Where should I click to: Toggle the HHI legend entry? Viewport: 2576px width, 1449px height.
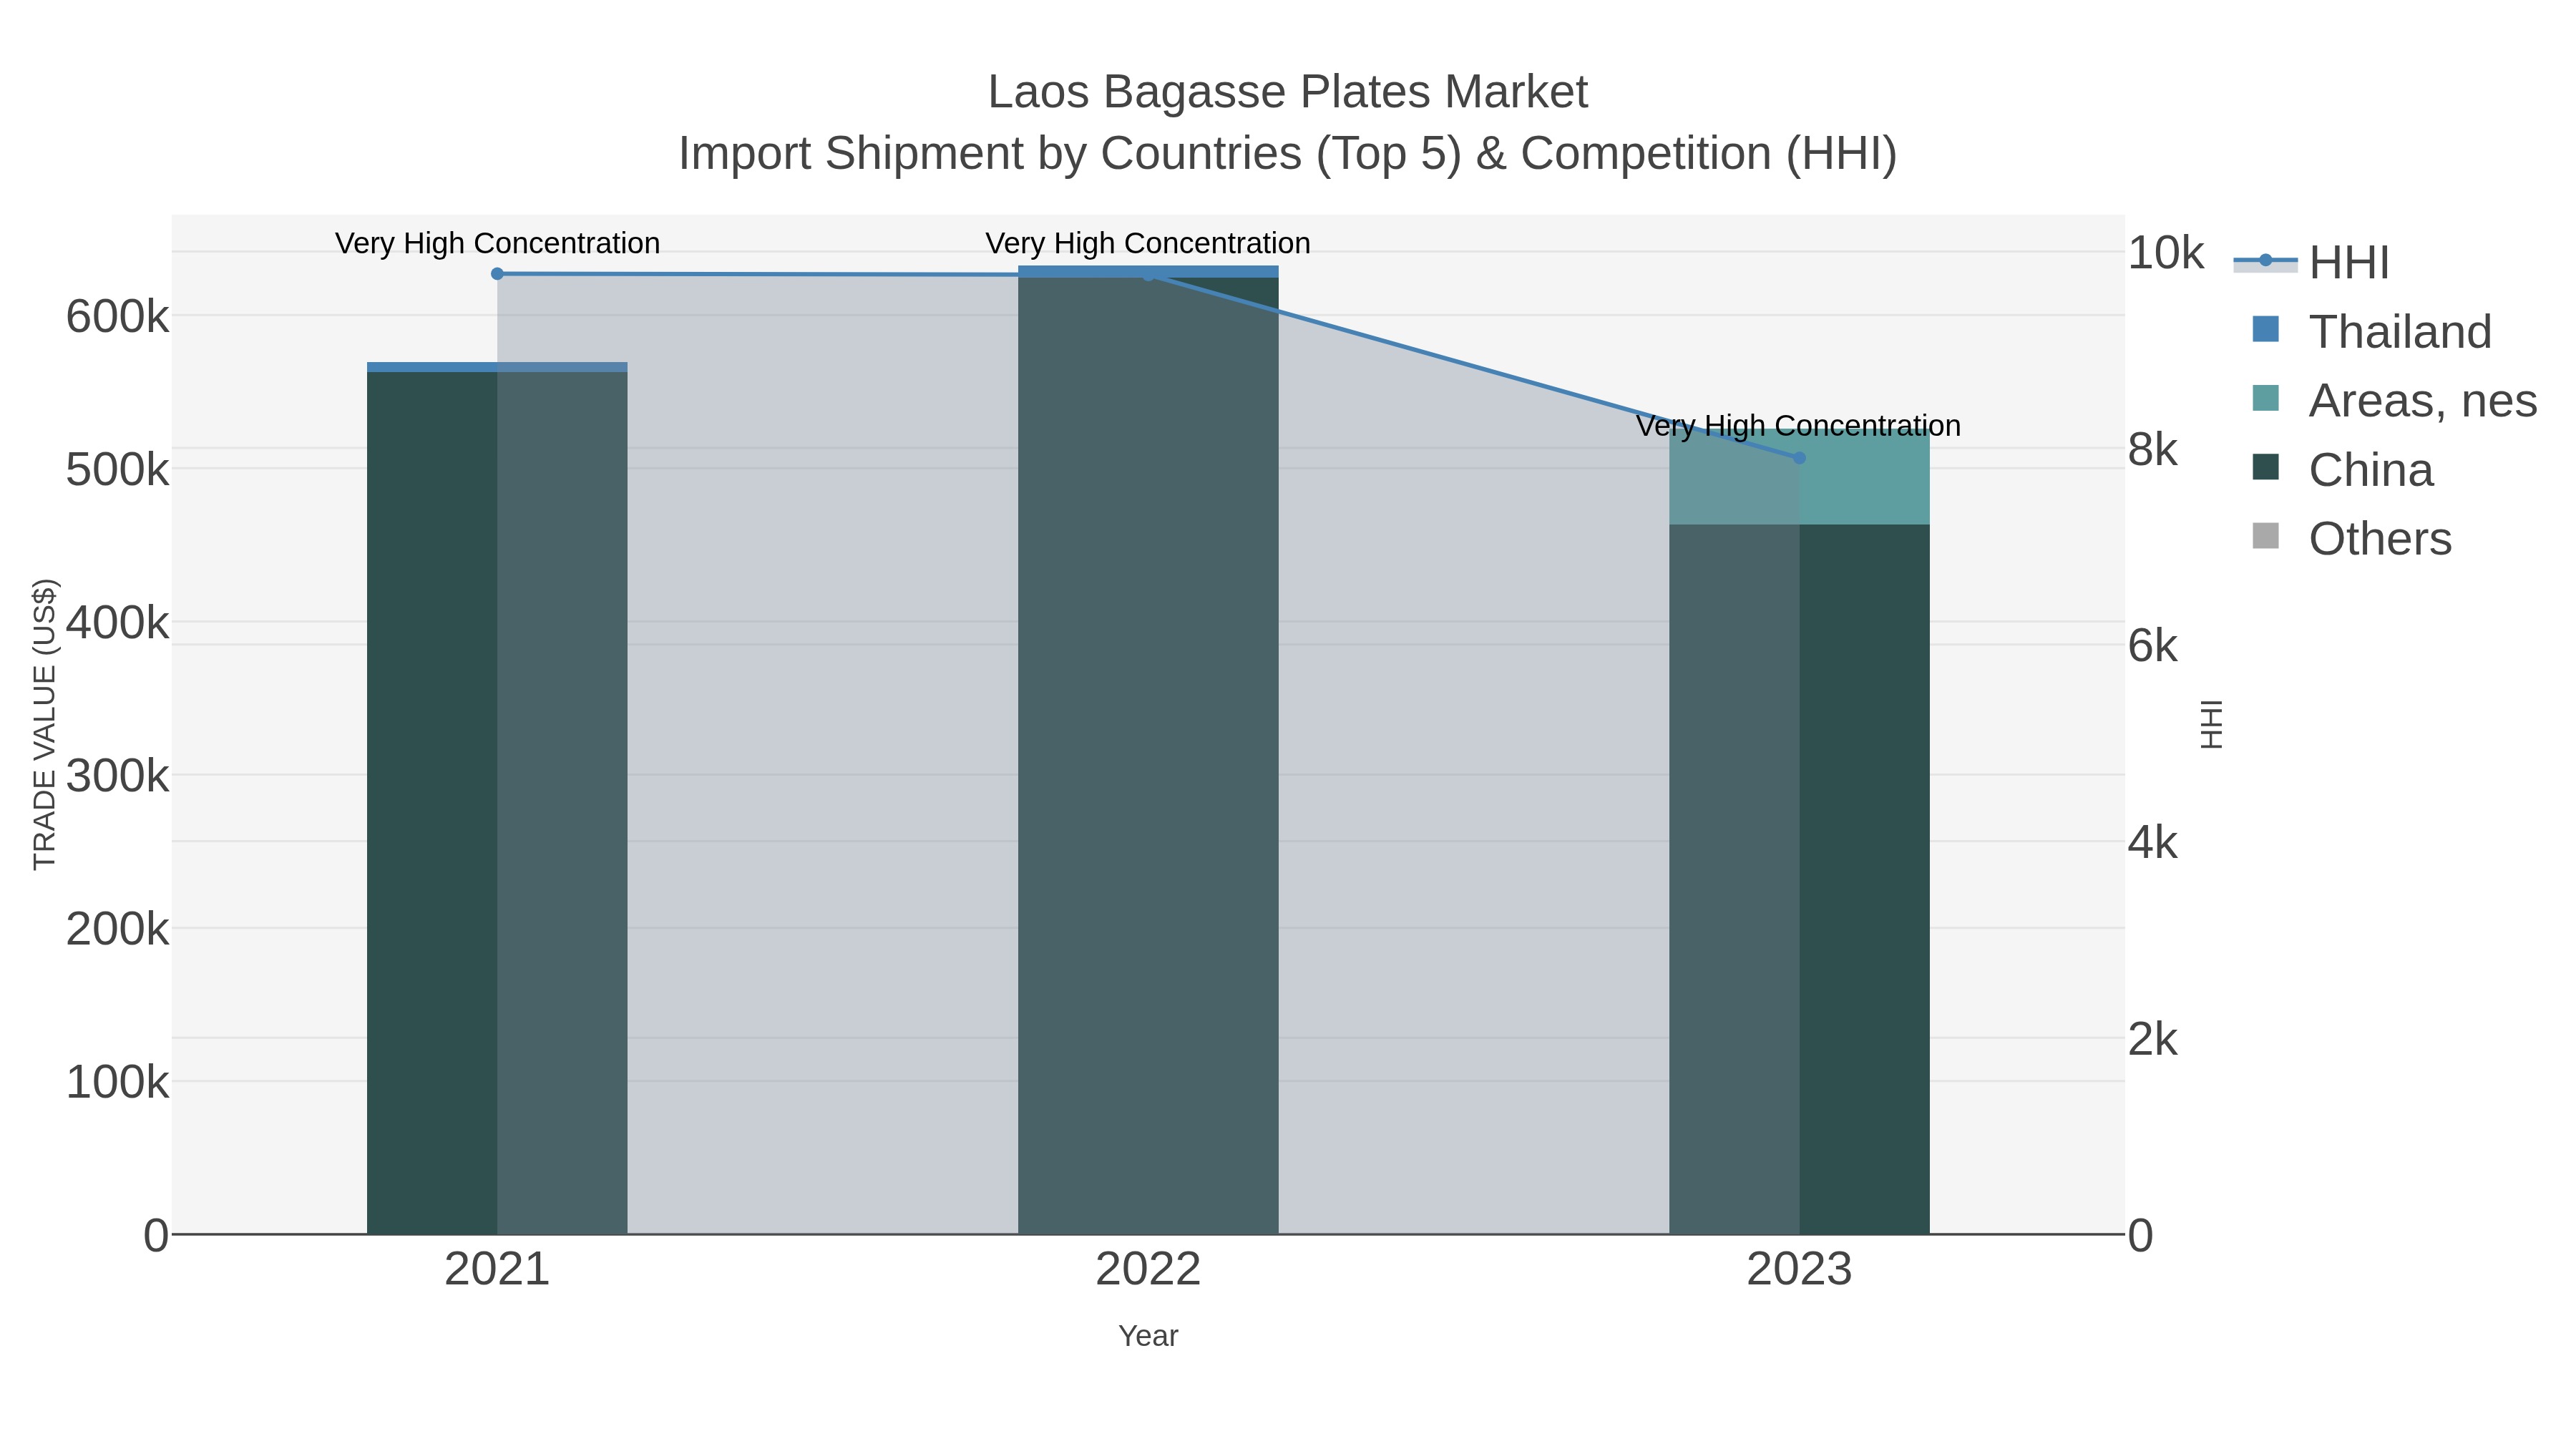(x=2311, y=262)
